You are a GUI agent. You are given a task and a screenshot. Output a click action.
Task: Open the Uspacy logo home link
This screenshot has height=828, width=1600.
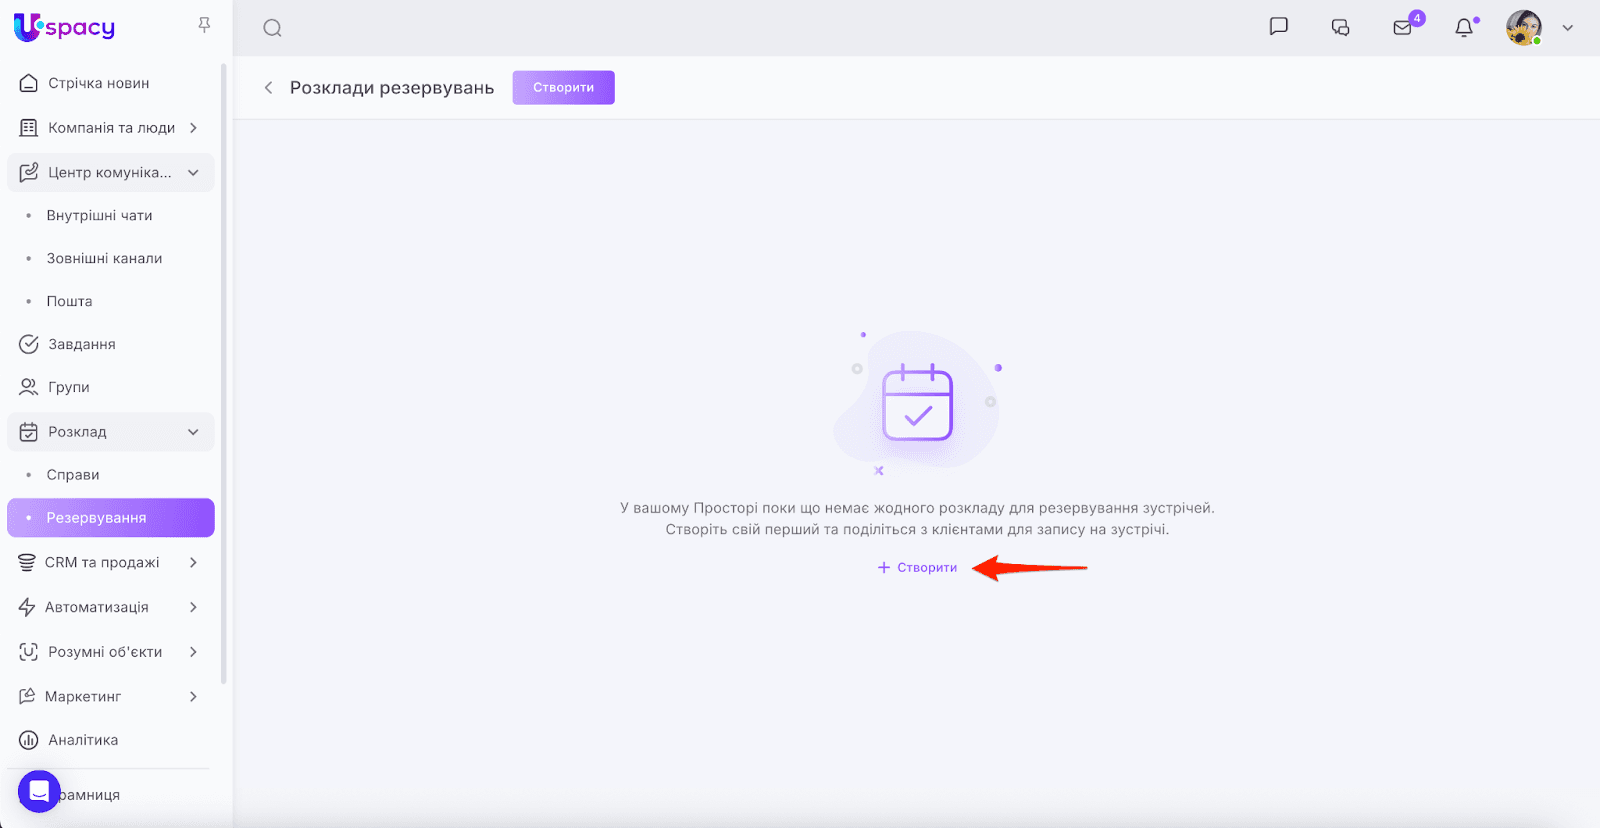click(x=65, y=27)
